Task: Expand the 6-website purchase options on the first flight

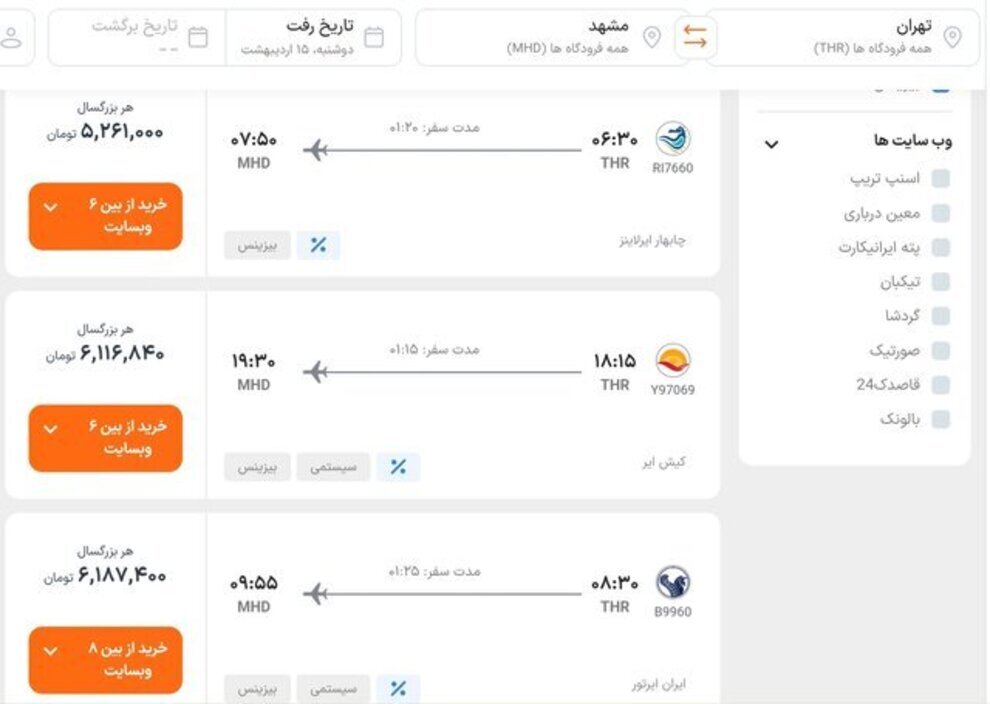Action: pyautogui.click(x=105, y=216)
